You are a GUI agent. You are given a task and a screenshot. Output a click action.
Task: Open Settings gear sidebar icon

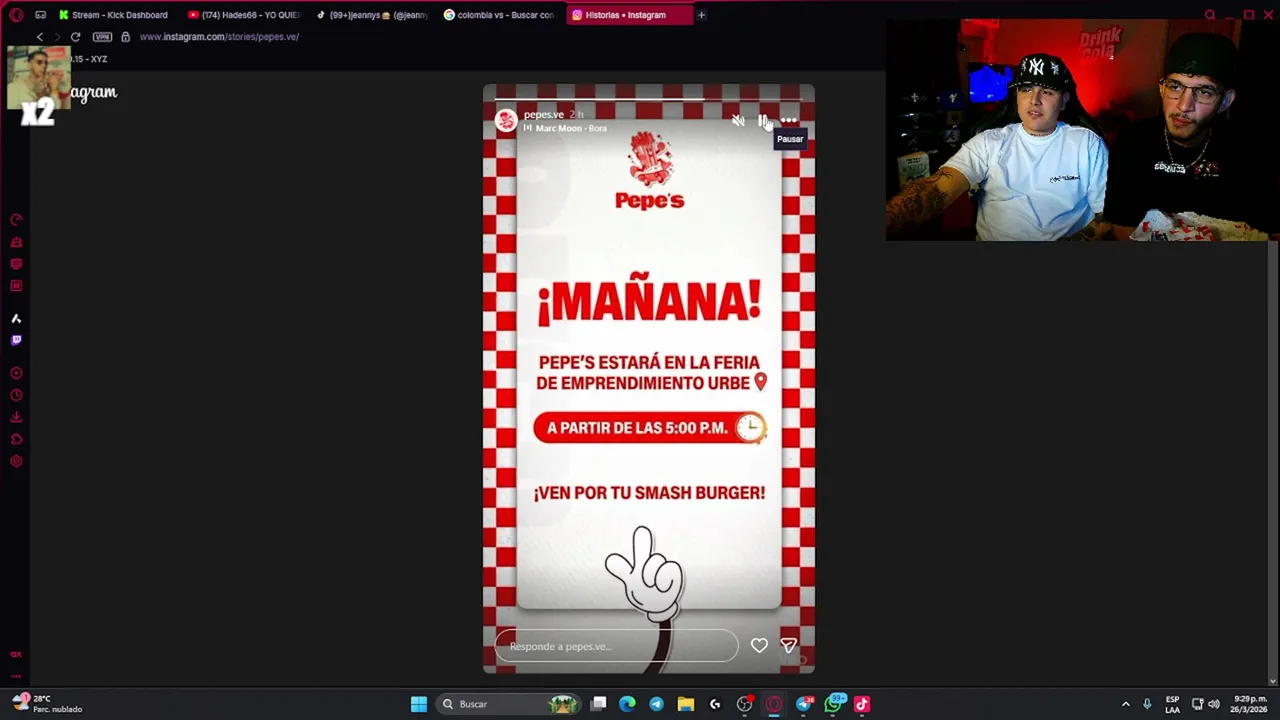click(16, 461)
